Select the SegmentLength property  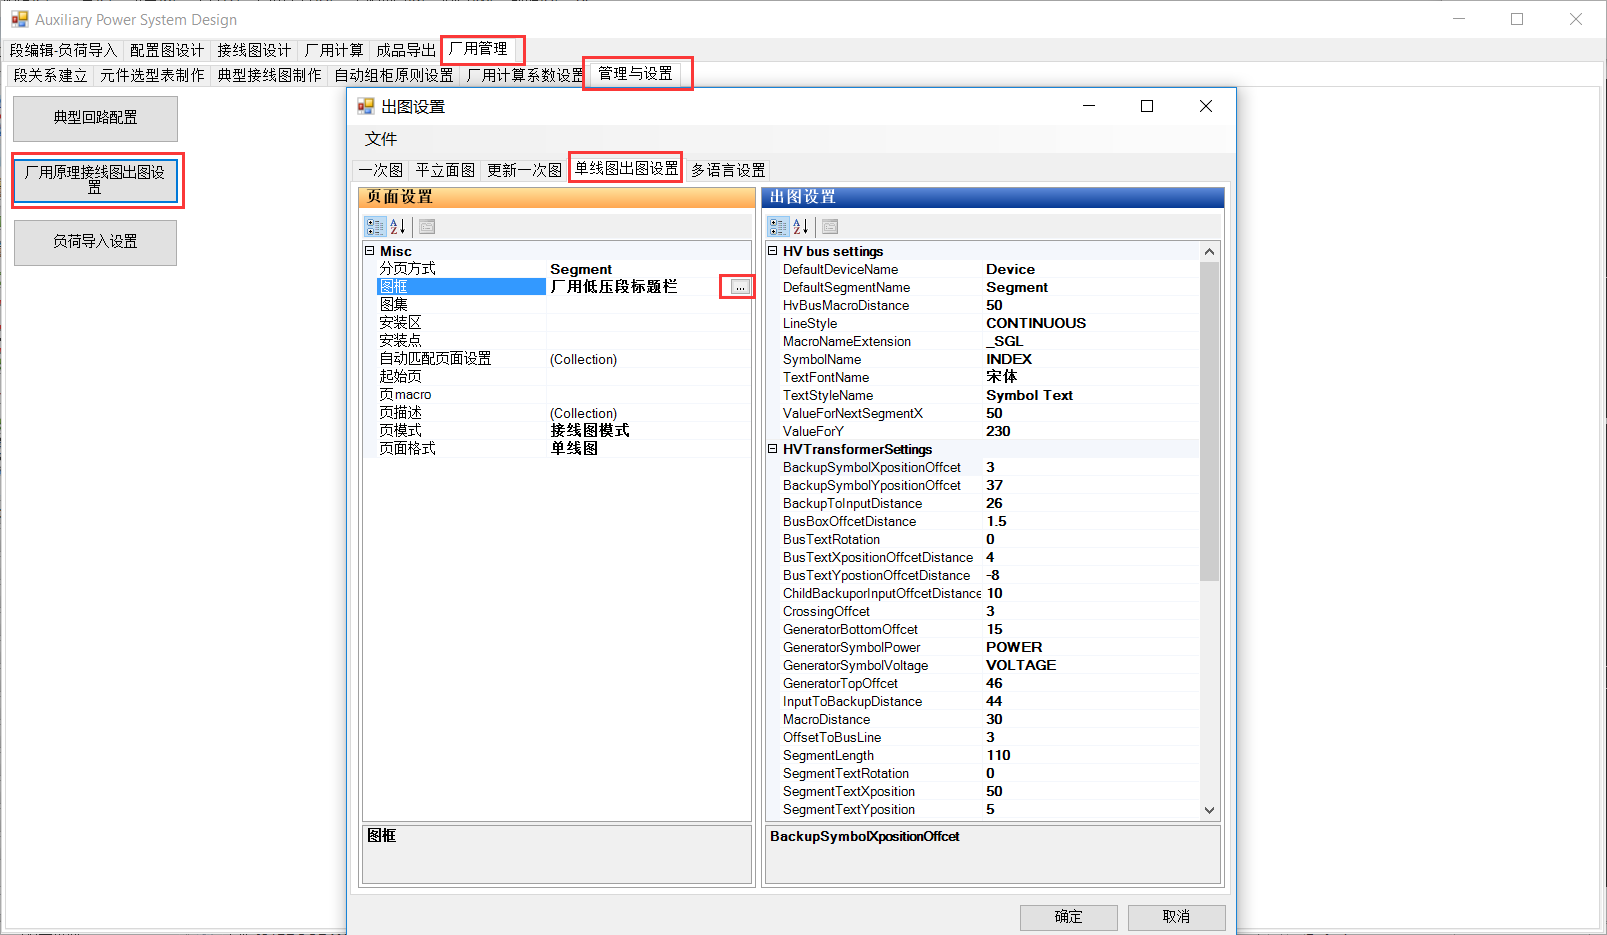(x=989, y=755)
